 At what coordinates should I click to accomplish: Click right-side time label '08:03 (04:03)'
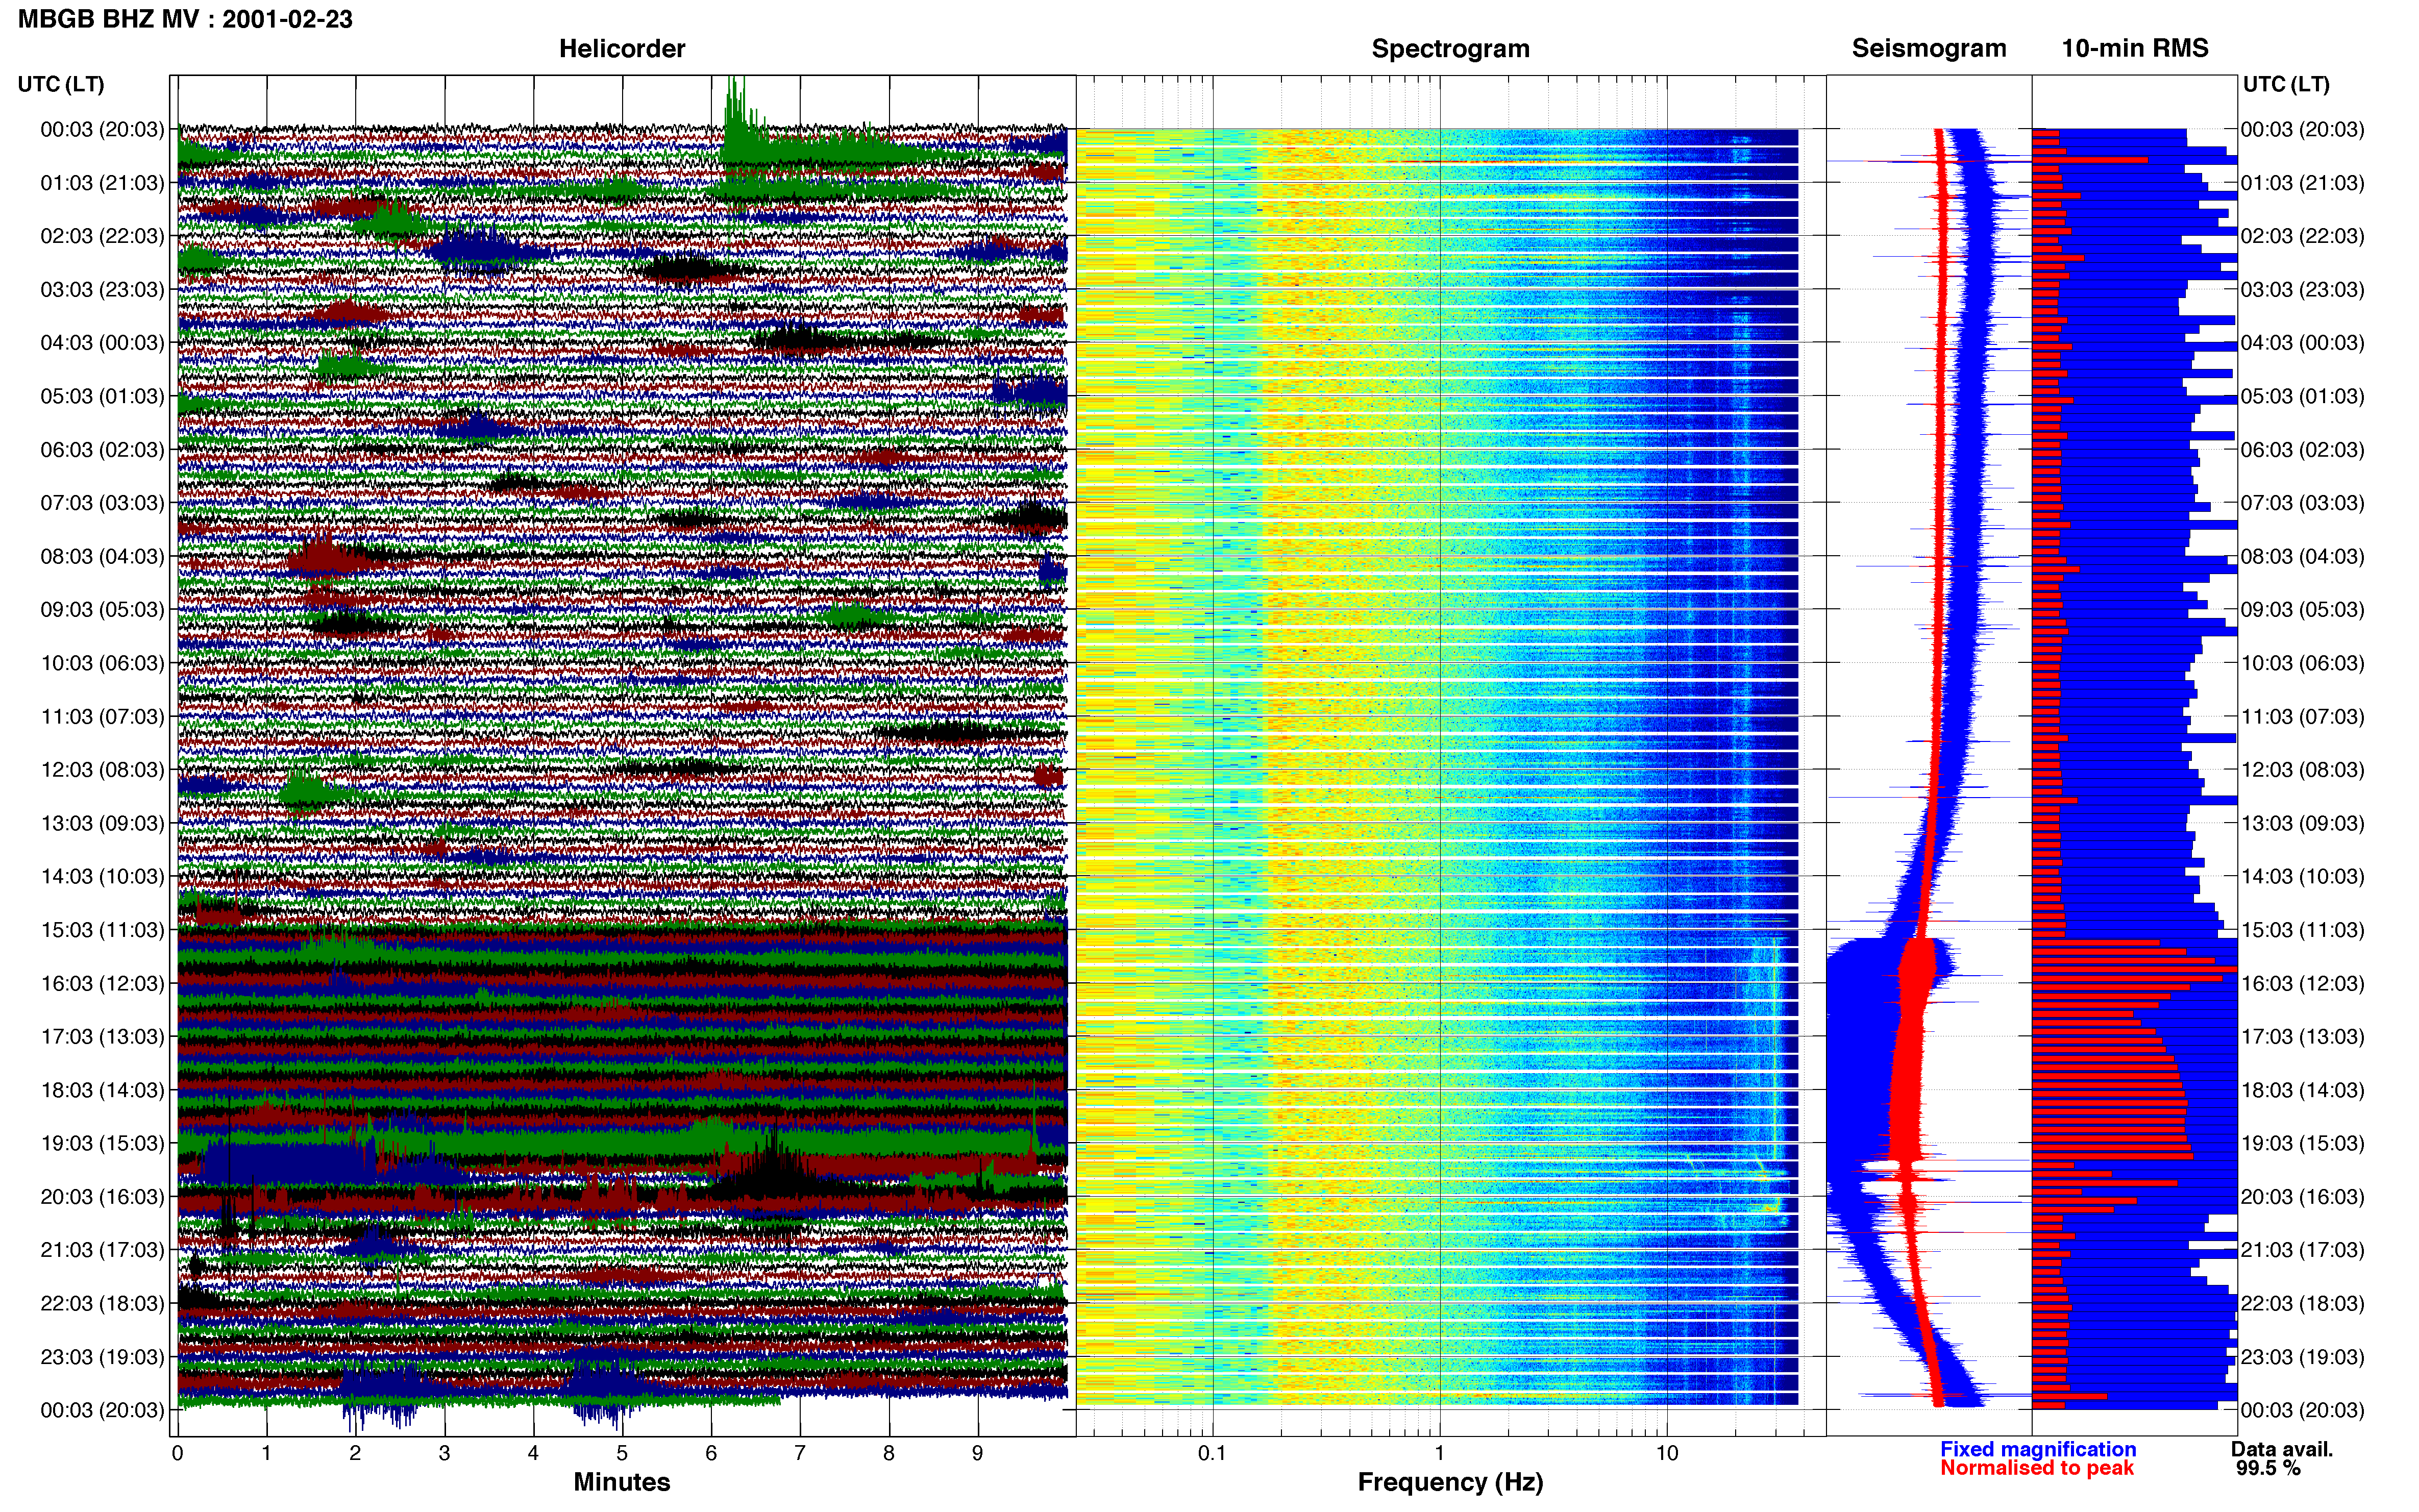point(2302,556)
